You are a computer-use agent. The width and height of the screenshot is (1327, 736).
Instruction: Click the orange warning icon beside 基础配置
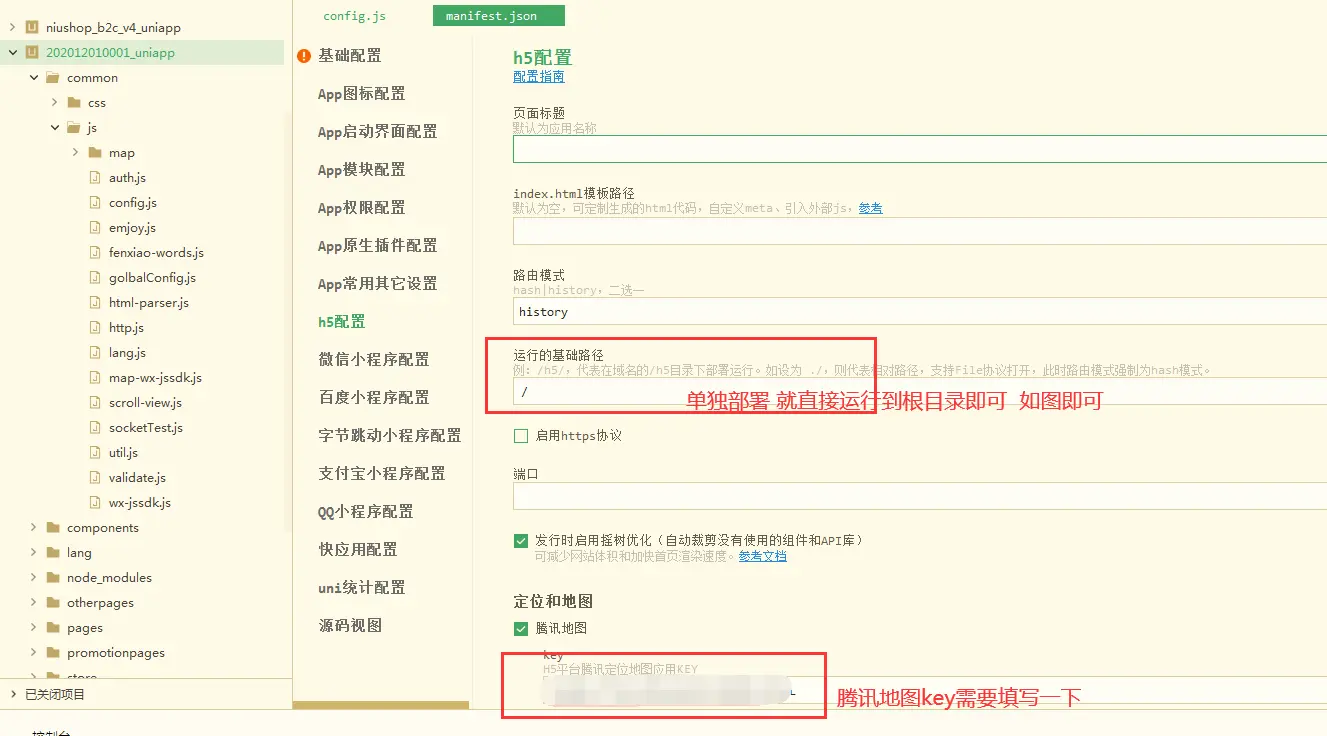[x=304, y=57]
